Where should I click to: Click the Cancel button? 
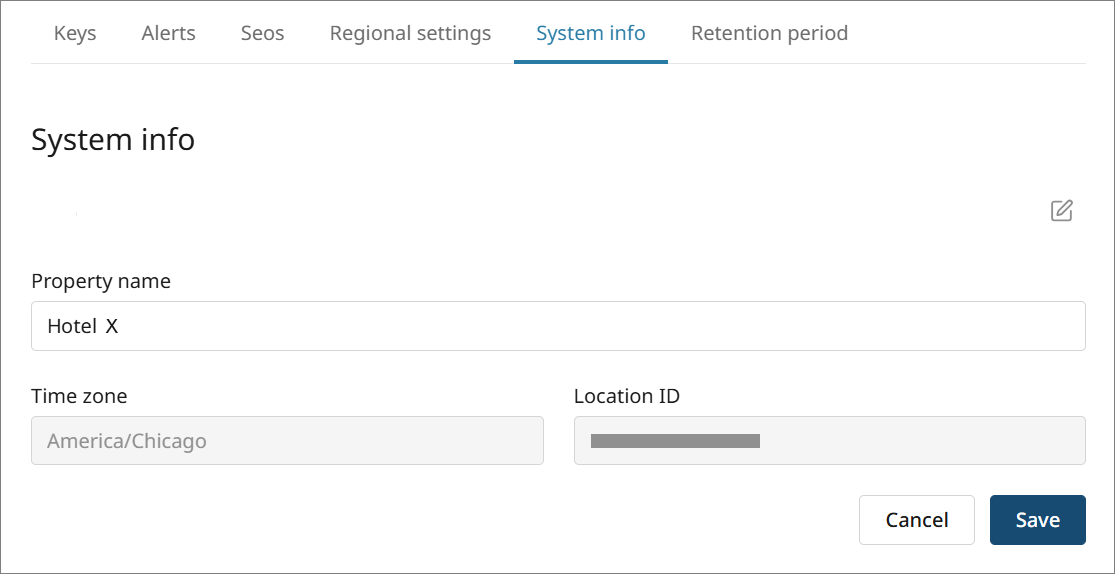[x=916, y=520]
